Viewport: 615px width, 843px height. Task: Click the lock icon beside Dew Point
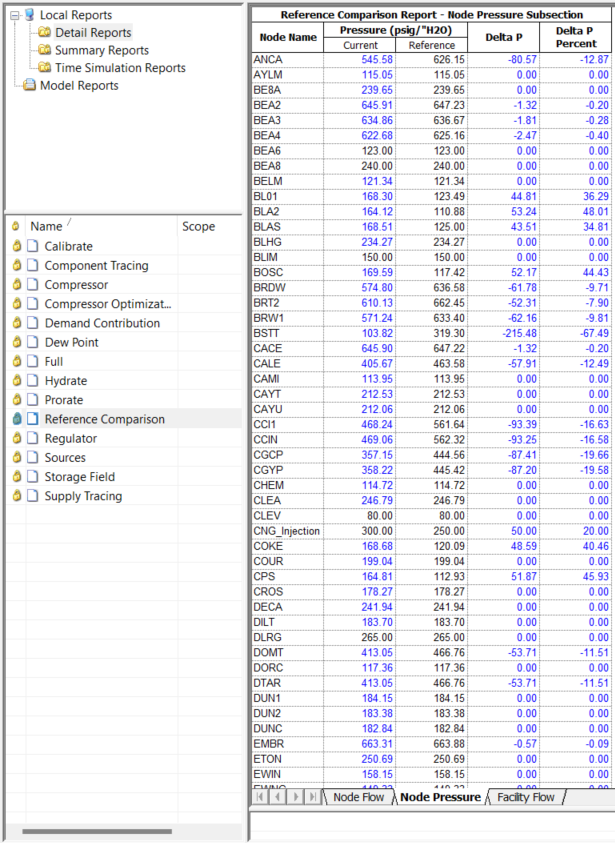tap(17, 342)
